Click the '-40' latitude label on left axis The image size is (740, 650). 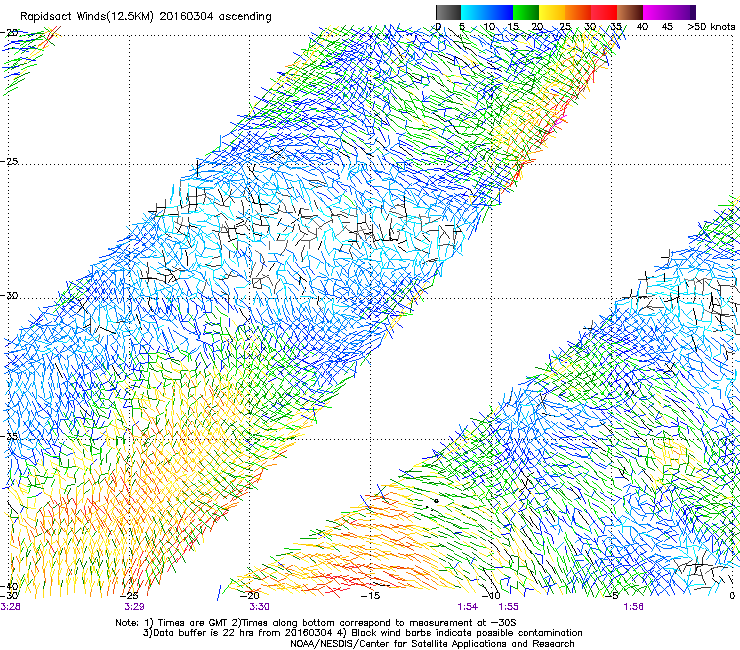(x=10, y=586)
